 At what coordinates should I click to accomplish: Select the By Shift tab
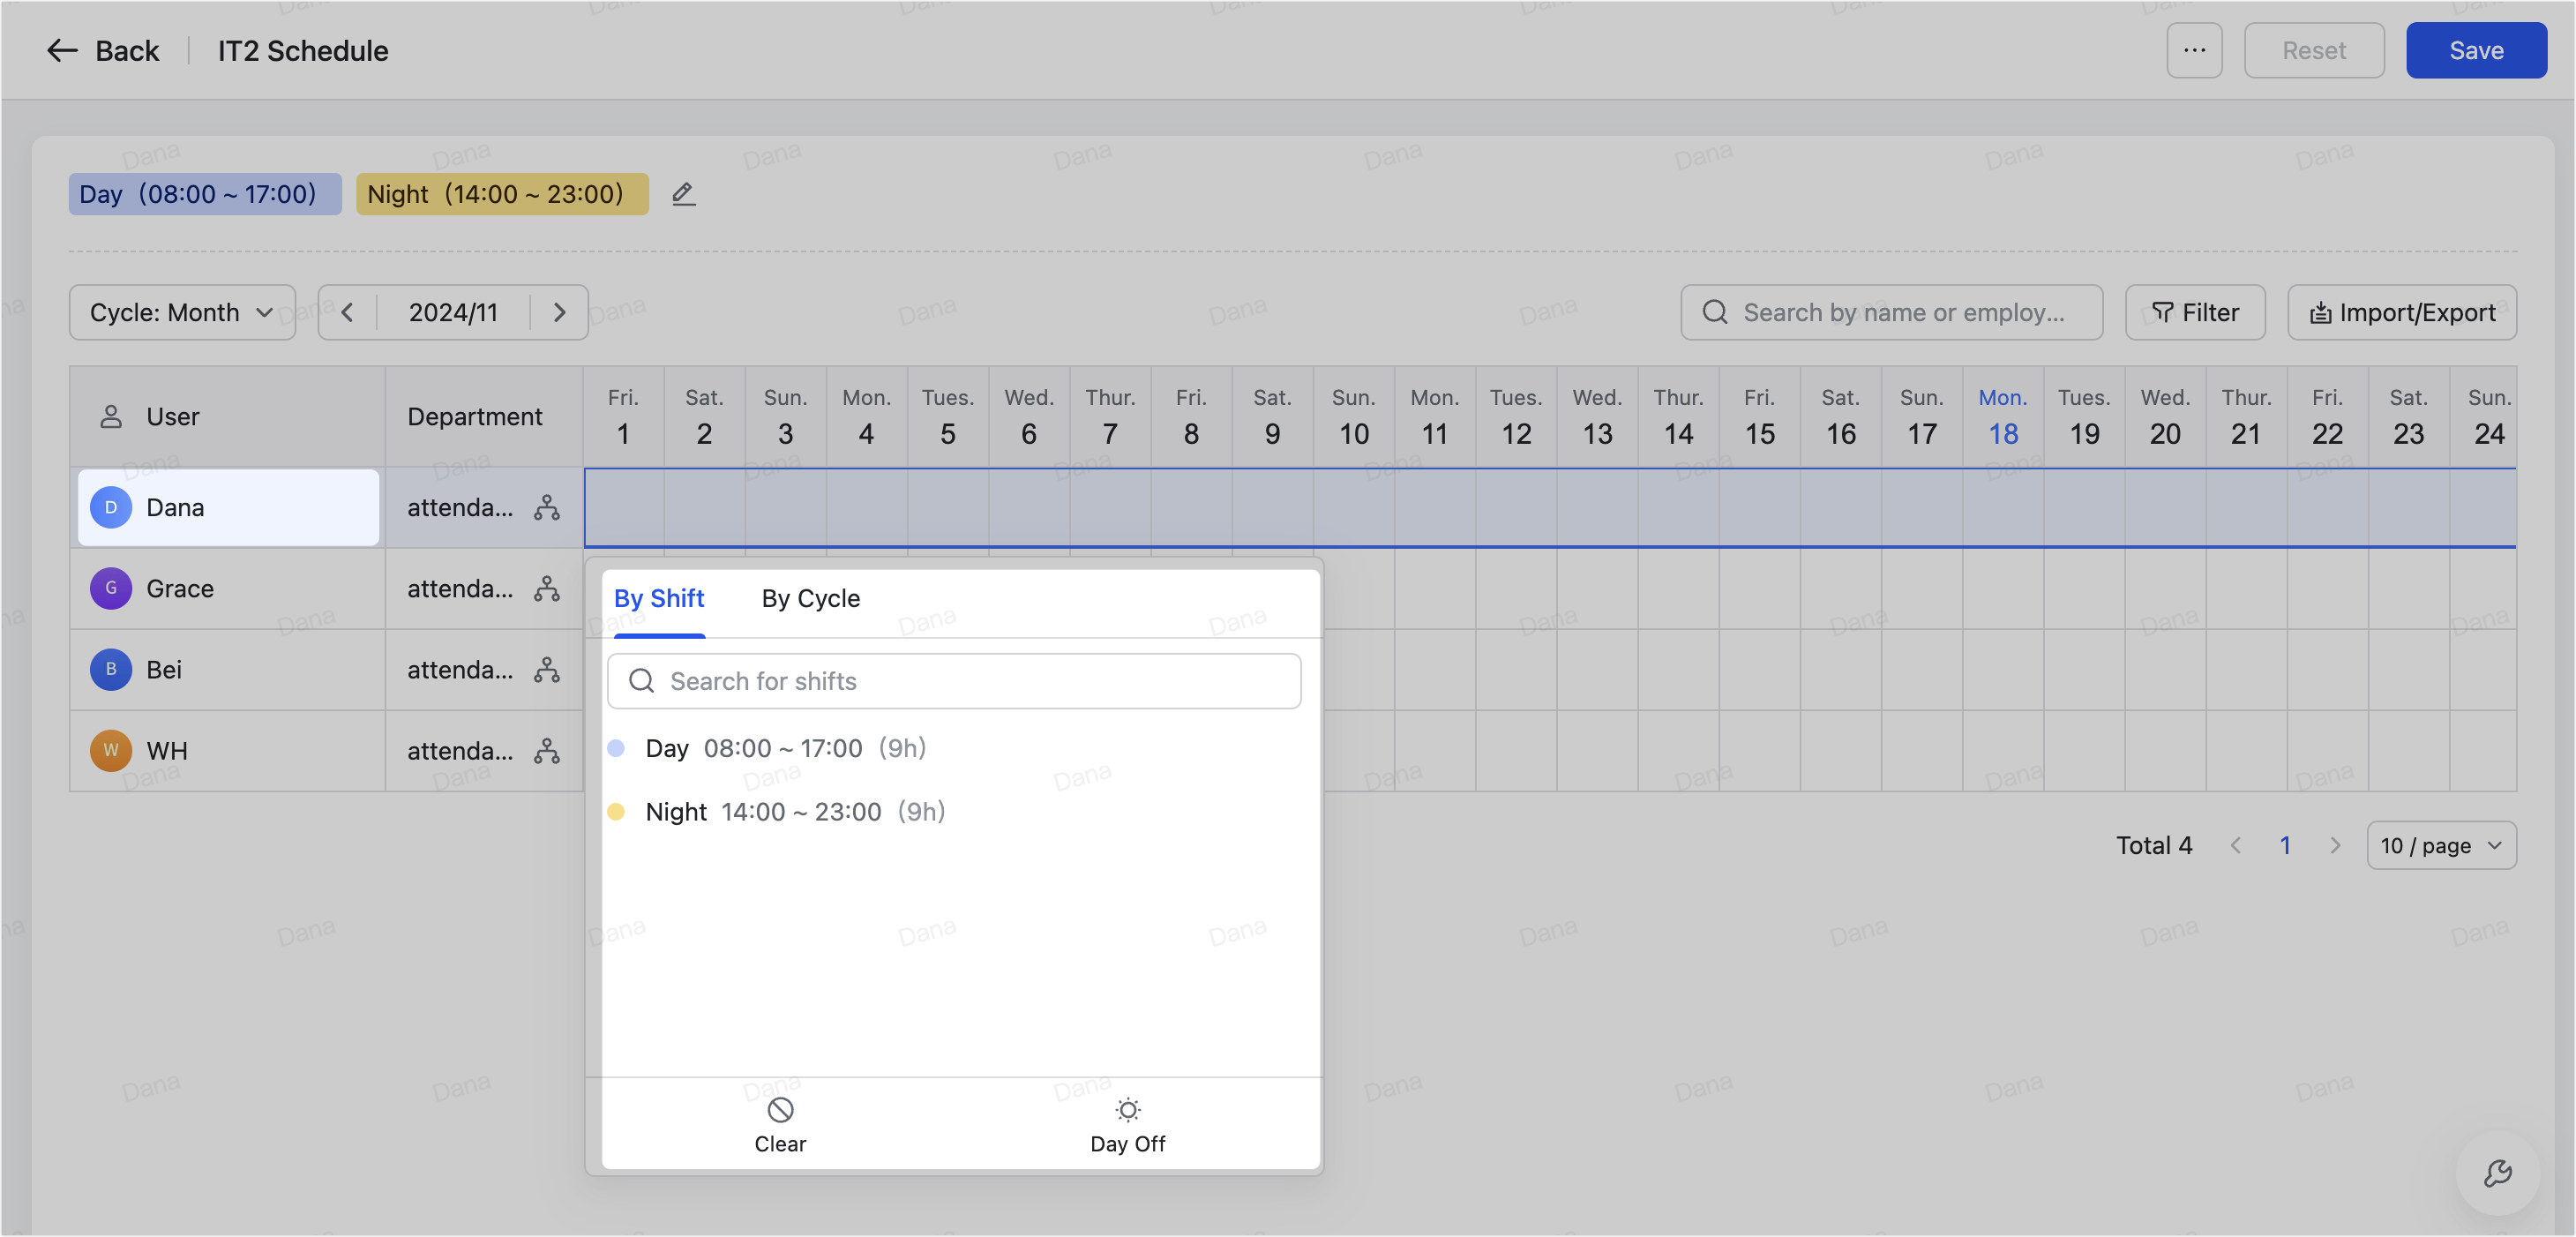[658, 599]
